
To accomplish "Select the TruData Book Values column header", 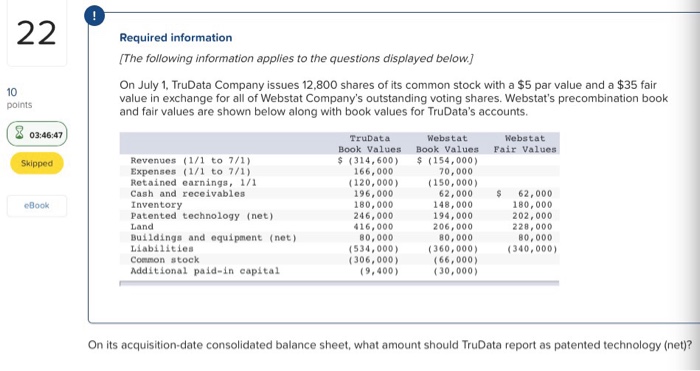I will coord(370,144).
